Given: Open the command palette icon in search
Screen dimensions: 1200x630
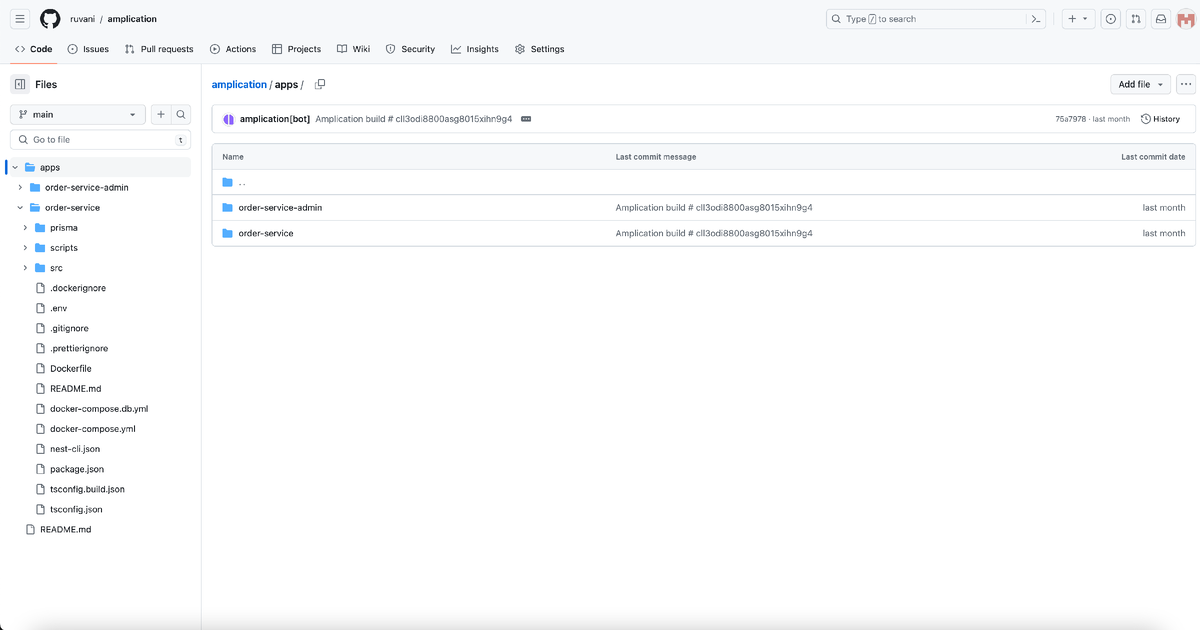Looking at the screenshot, I should pyautogui.click(x=1037, y=19).
